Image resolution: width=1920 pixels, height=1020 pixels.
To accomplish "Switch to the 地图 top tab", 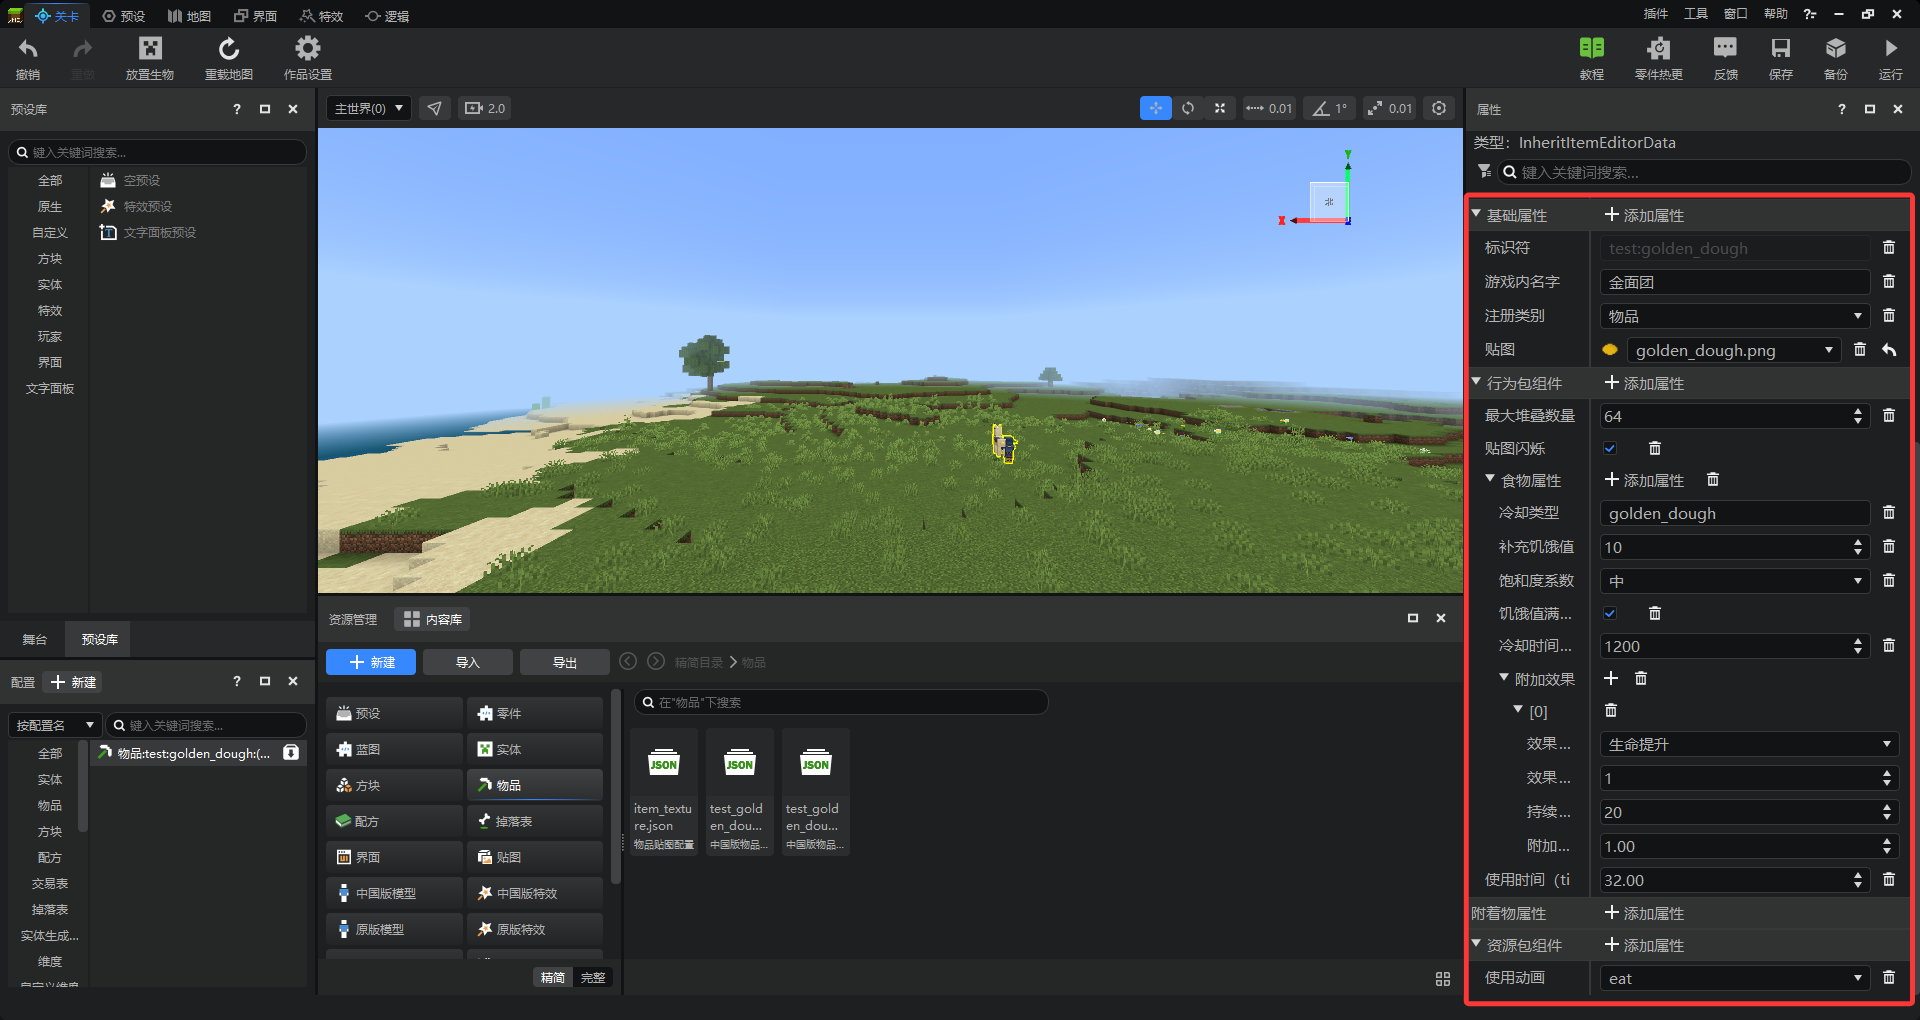I will click(x=189, y=15).
